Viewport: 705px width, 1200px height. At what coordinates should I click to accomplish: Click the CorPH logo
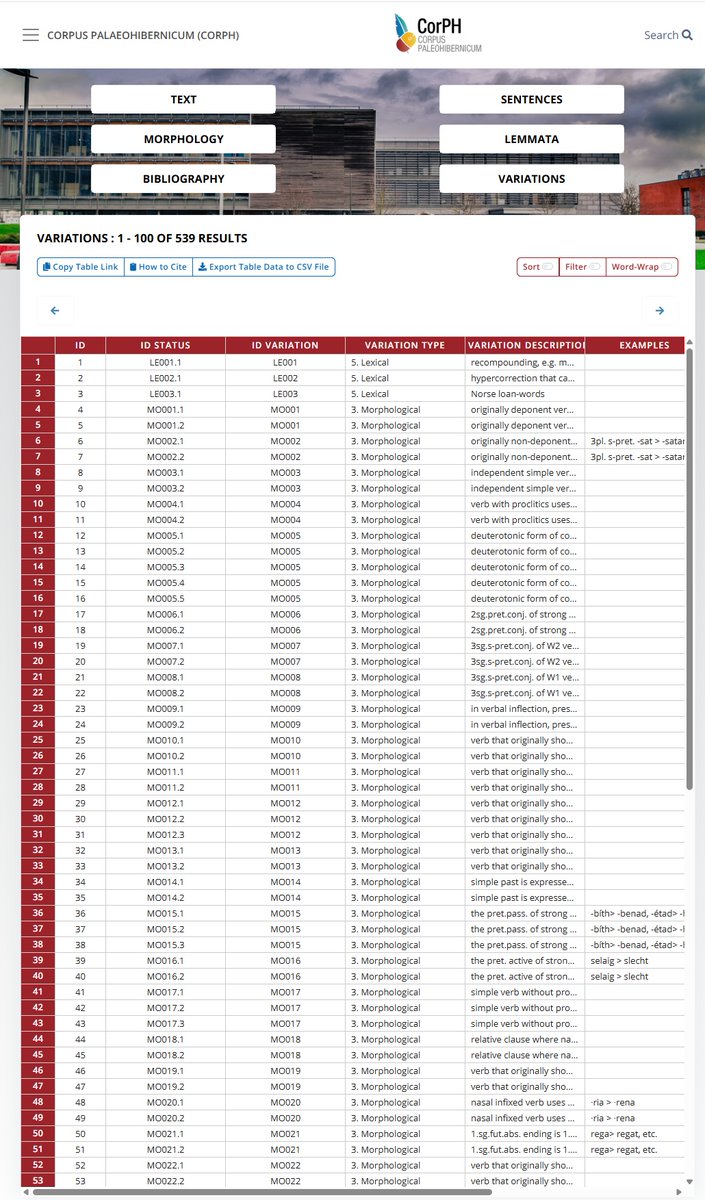pos(438,34)
